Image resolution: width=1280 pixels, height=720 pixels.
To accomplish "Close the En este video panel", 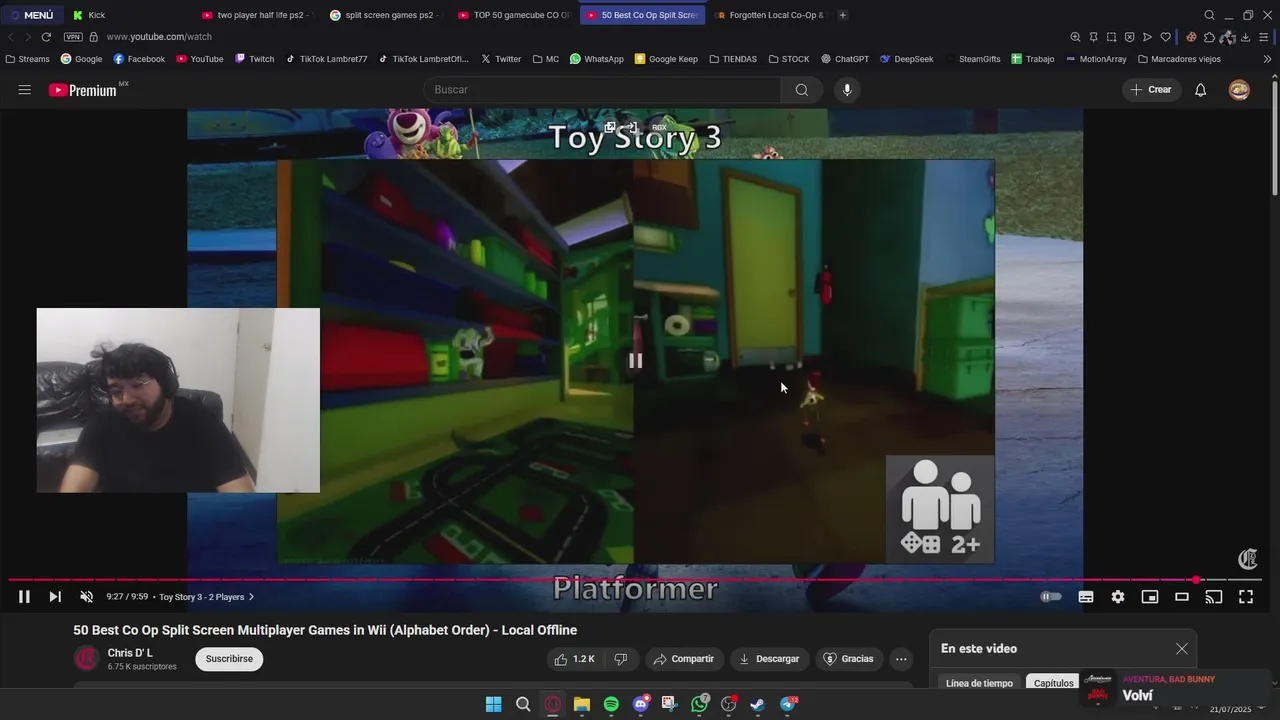I will tap(1182, 649).
